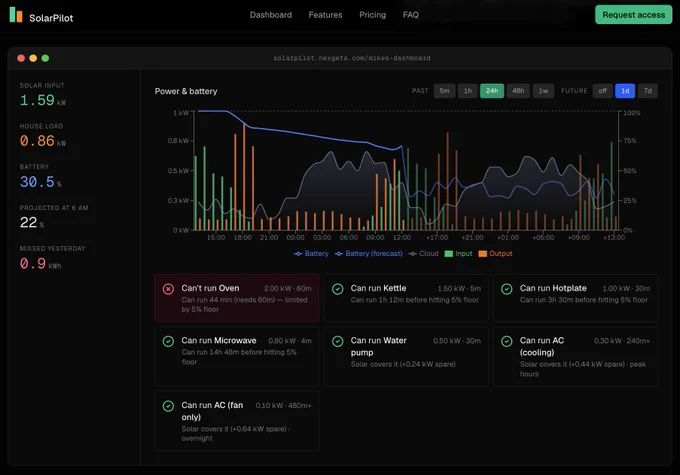Click the check icon on AC (cooling) card
680x475 pixels.
tap(507, 341)
